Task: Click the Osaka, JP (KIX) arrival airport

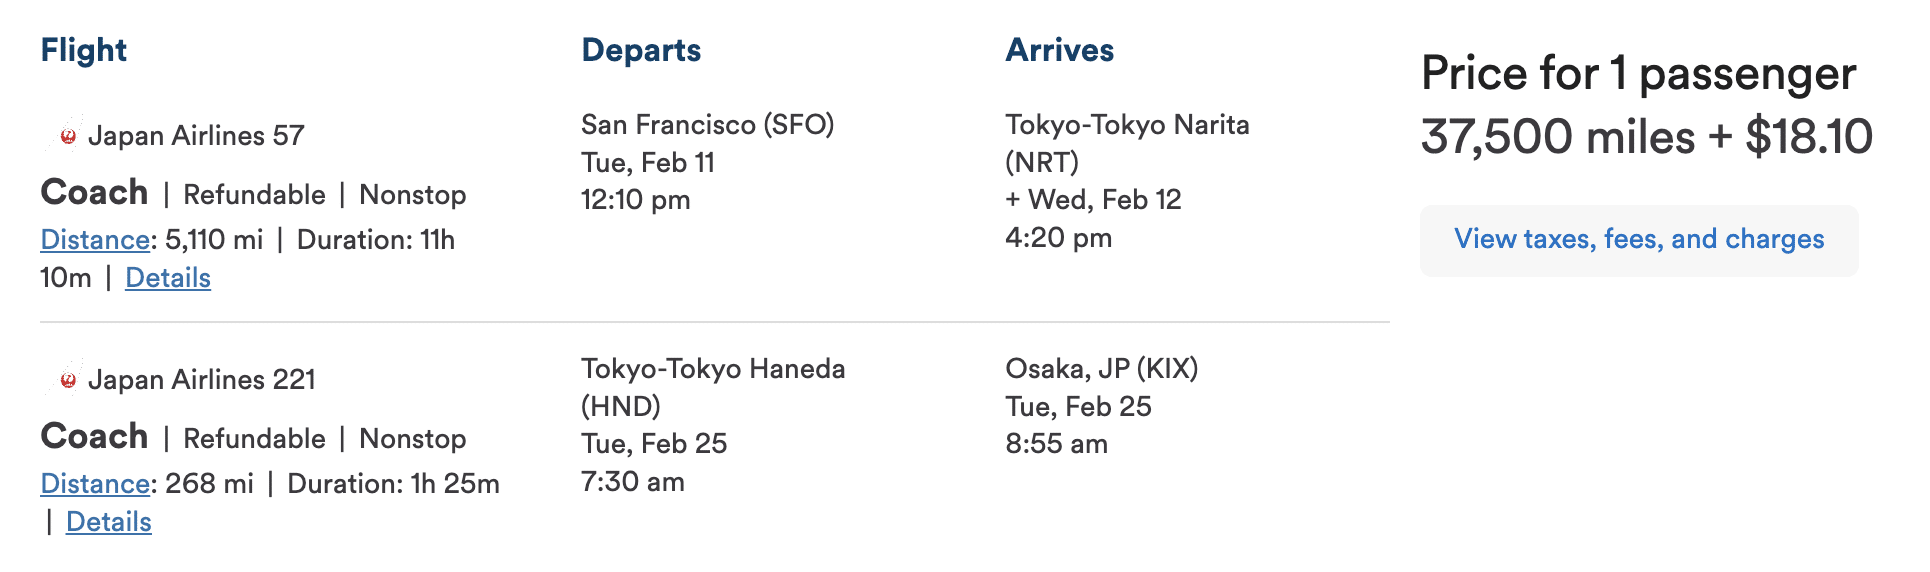Action: (x=1101, y=369)
